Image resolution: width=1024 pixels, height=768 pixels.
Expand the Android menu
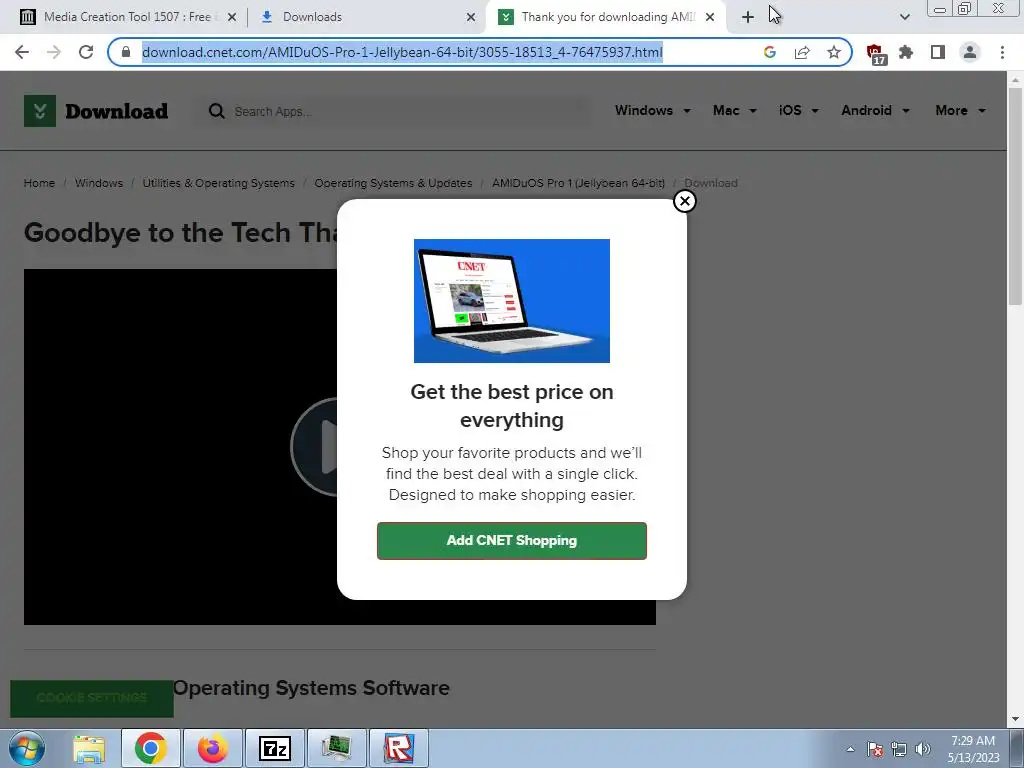point(875,110)
